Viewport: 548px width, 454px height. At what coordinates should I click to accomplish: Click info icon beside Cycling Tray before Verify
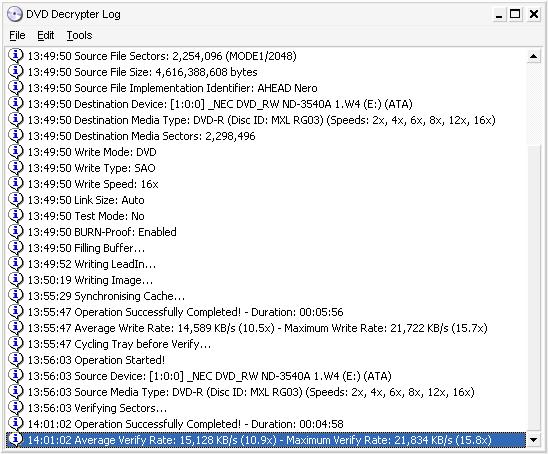(15, 344)
